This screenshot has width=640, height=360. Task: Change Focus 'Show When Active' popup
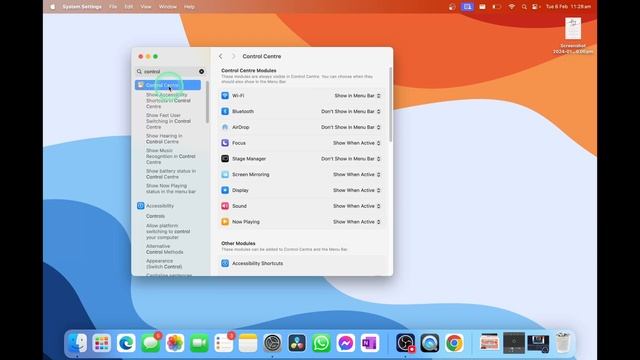pyautogui.click(x=357, y=143)
